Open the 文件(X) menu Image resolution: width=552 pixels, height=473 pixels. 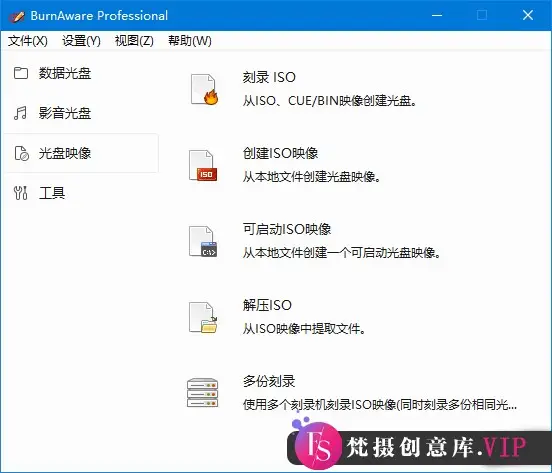click(x=27, y=41)
